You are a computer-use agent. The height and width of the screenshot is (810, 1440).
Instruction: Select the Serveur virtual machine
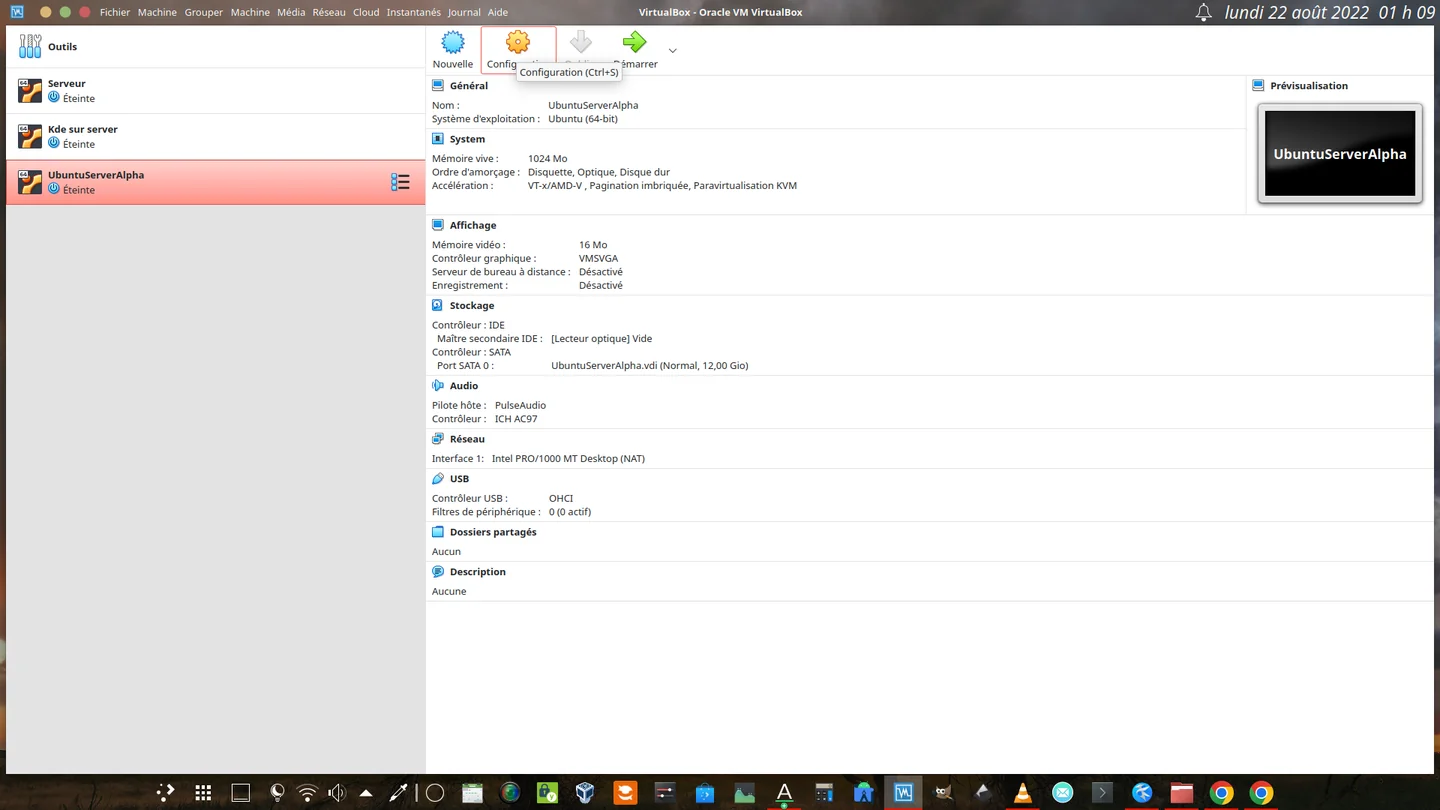[216, 91]
